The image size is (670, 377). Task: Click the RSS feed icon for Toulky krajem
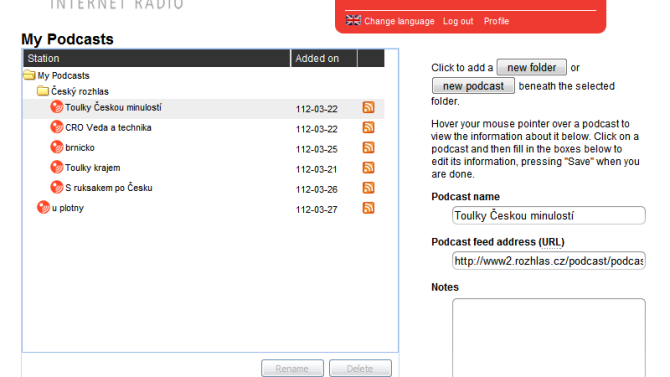pyautogui.click(x=368, y=167)
